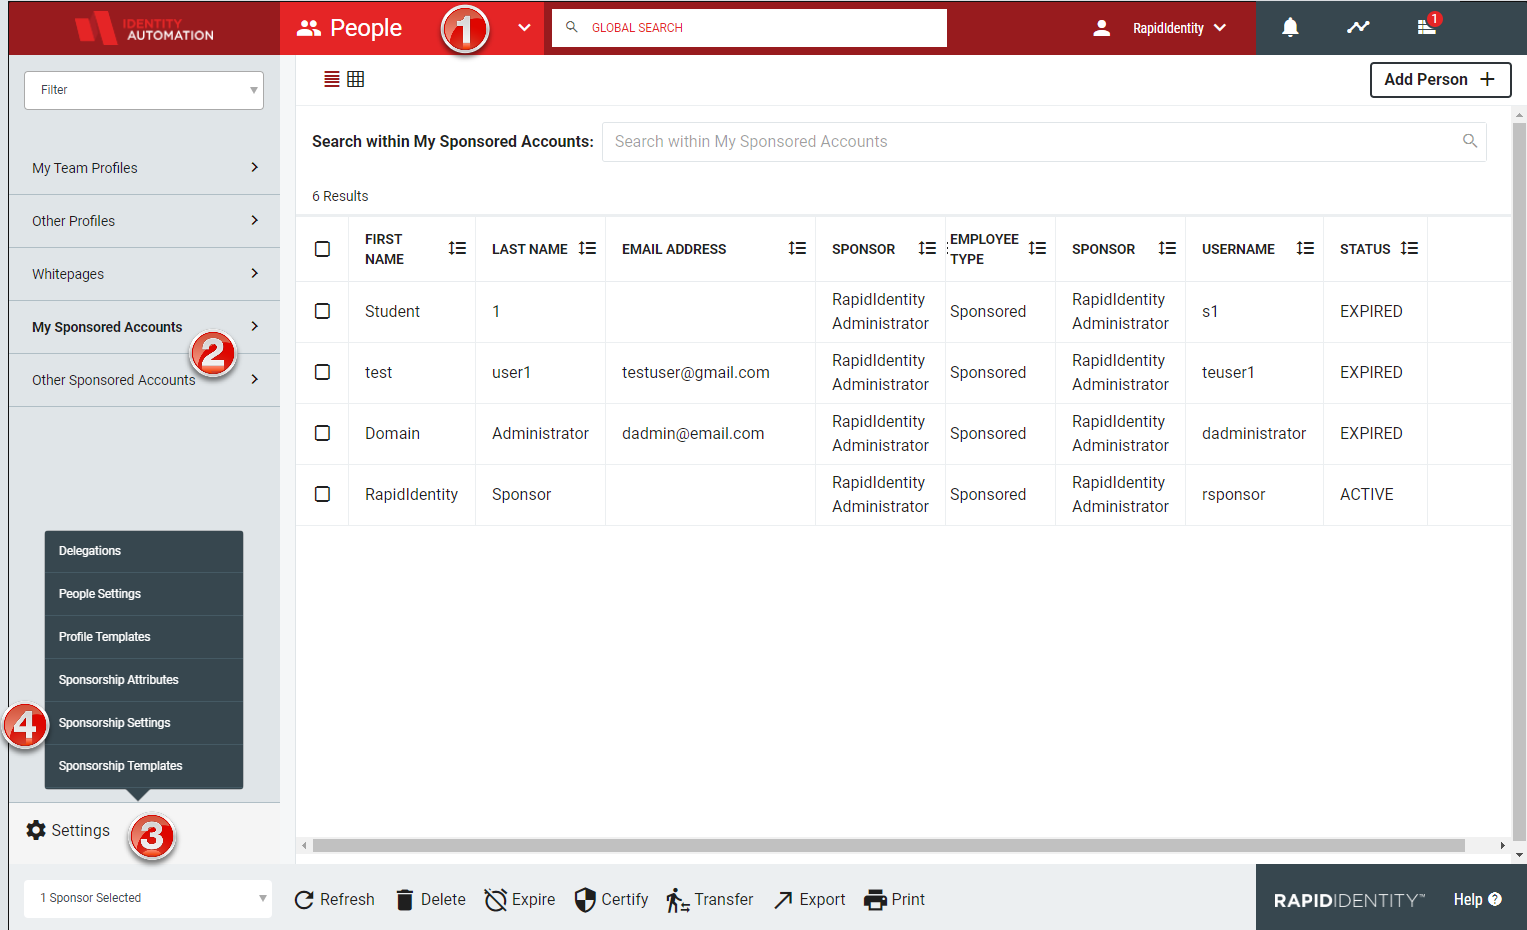Open the Settings gear menu
Image resolution: width=1527 pixels, height=930 pixels.
click(68, 830)
